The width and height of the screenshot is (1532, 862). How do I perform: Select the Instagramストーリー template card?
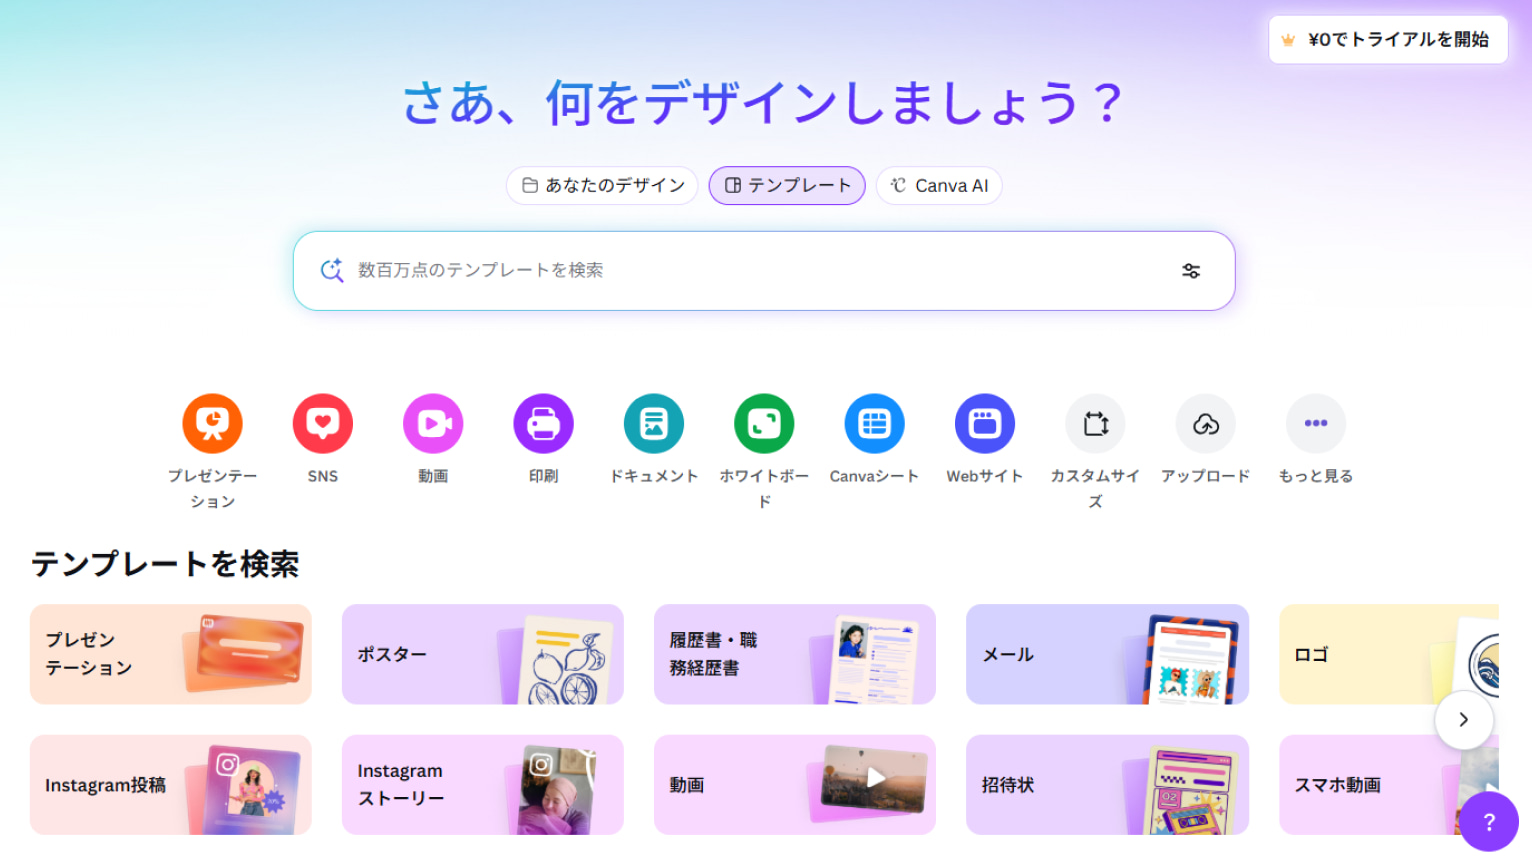click(482, 785)
